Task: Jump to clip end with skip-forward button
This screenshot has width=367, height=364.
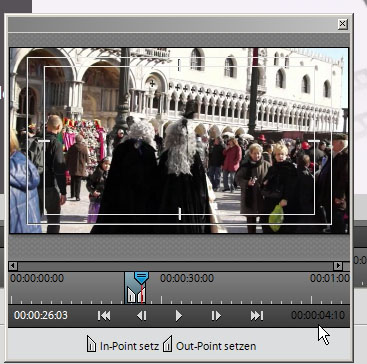Action: click(257, 315)
